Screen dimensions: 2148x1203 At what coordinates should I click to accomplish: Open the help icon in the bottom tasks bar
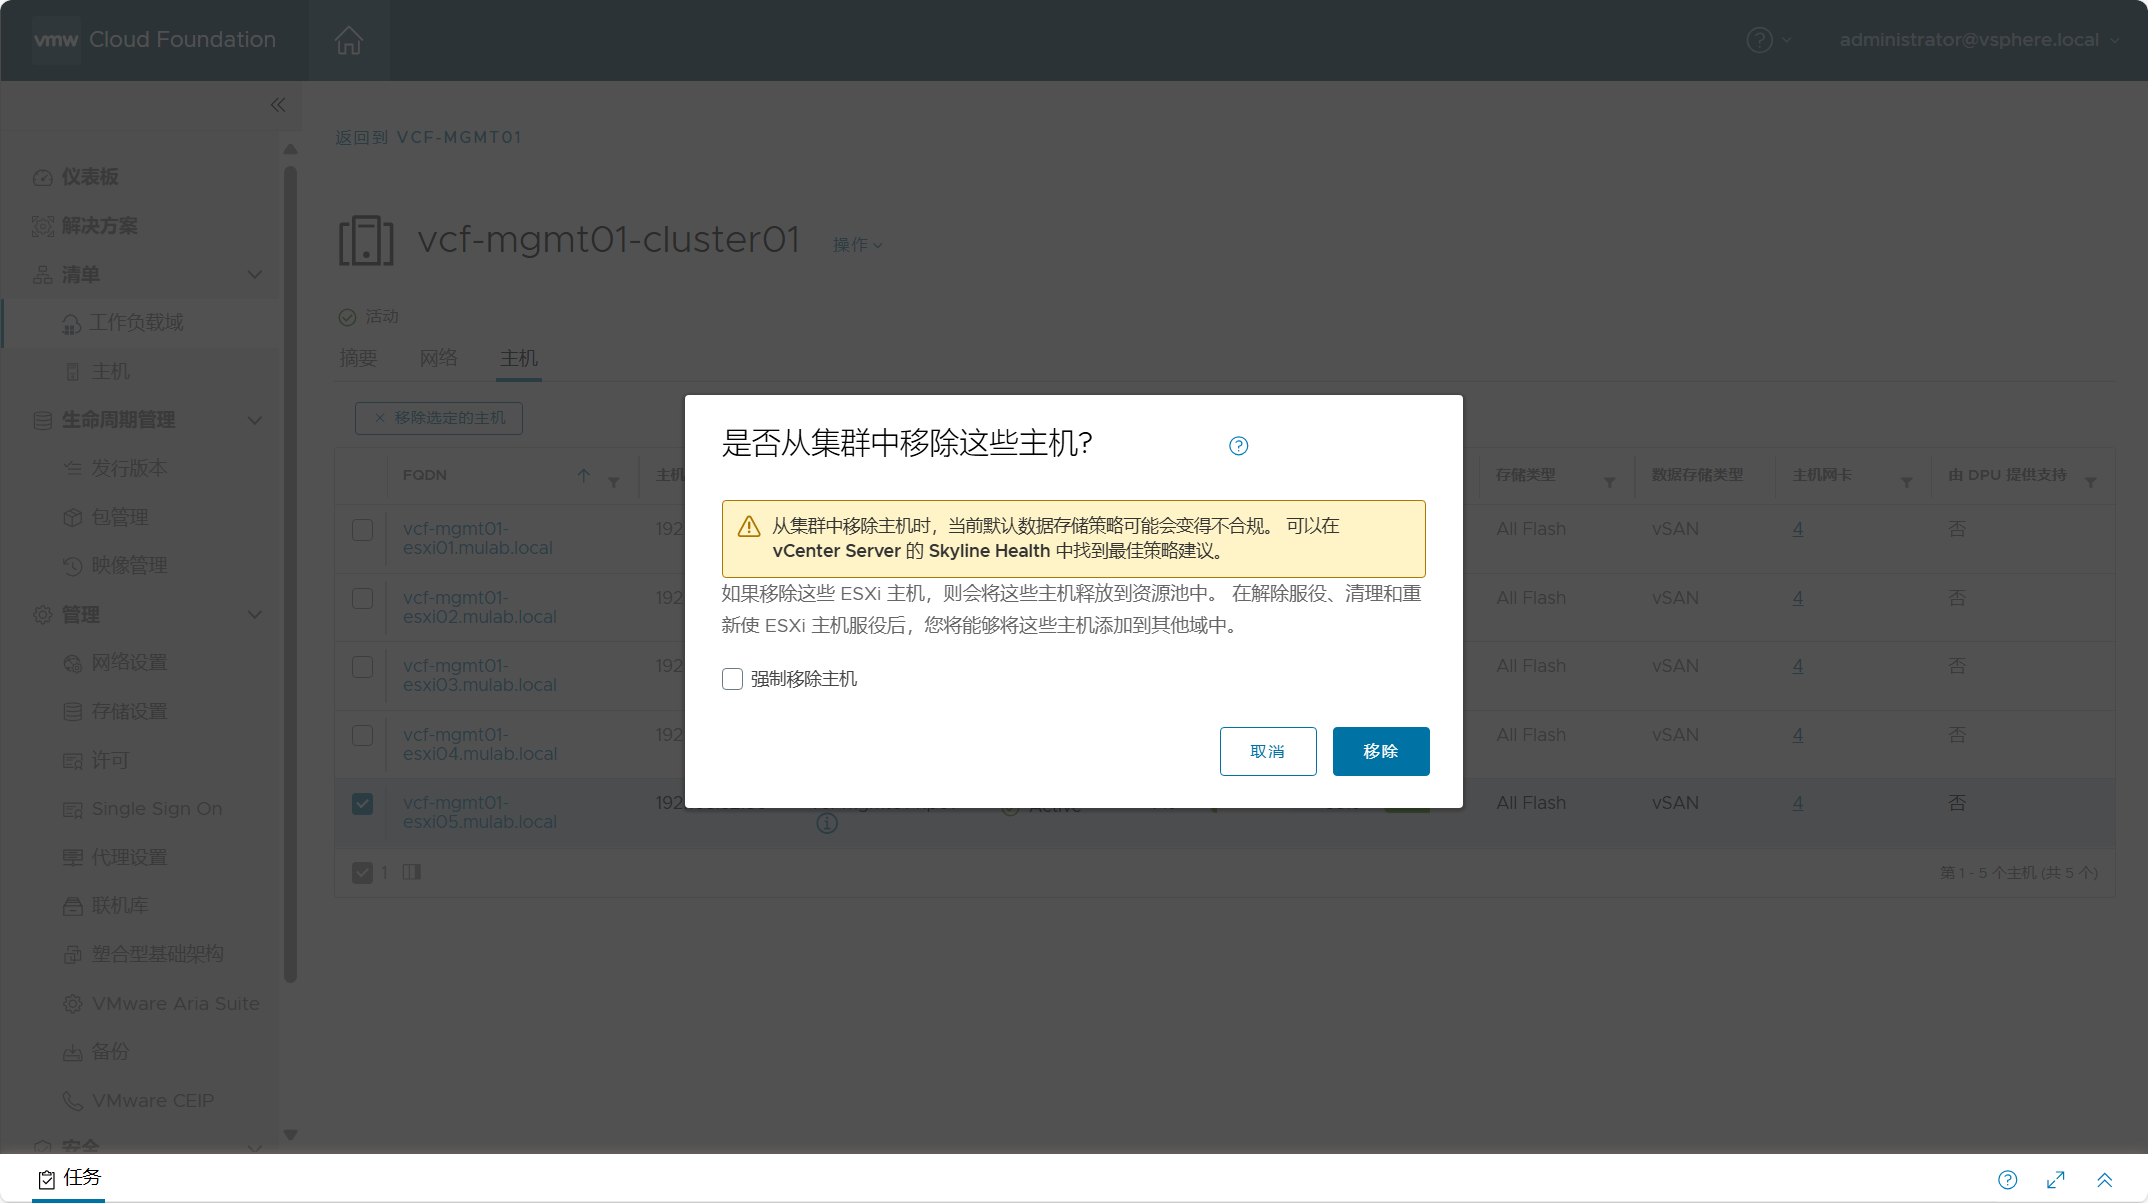click(x=2007, y=1180)
